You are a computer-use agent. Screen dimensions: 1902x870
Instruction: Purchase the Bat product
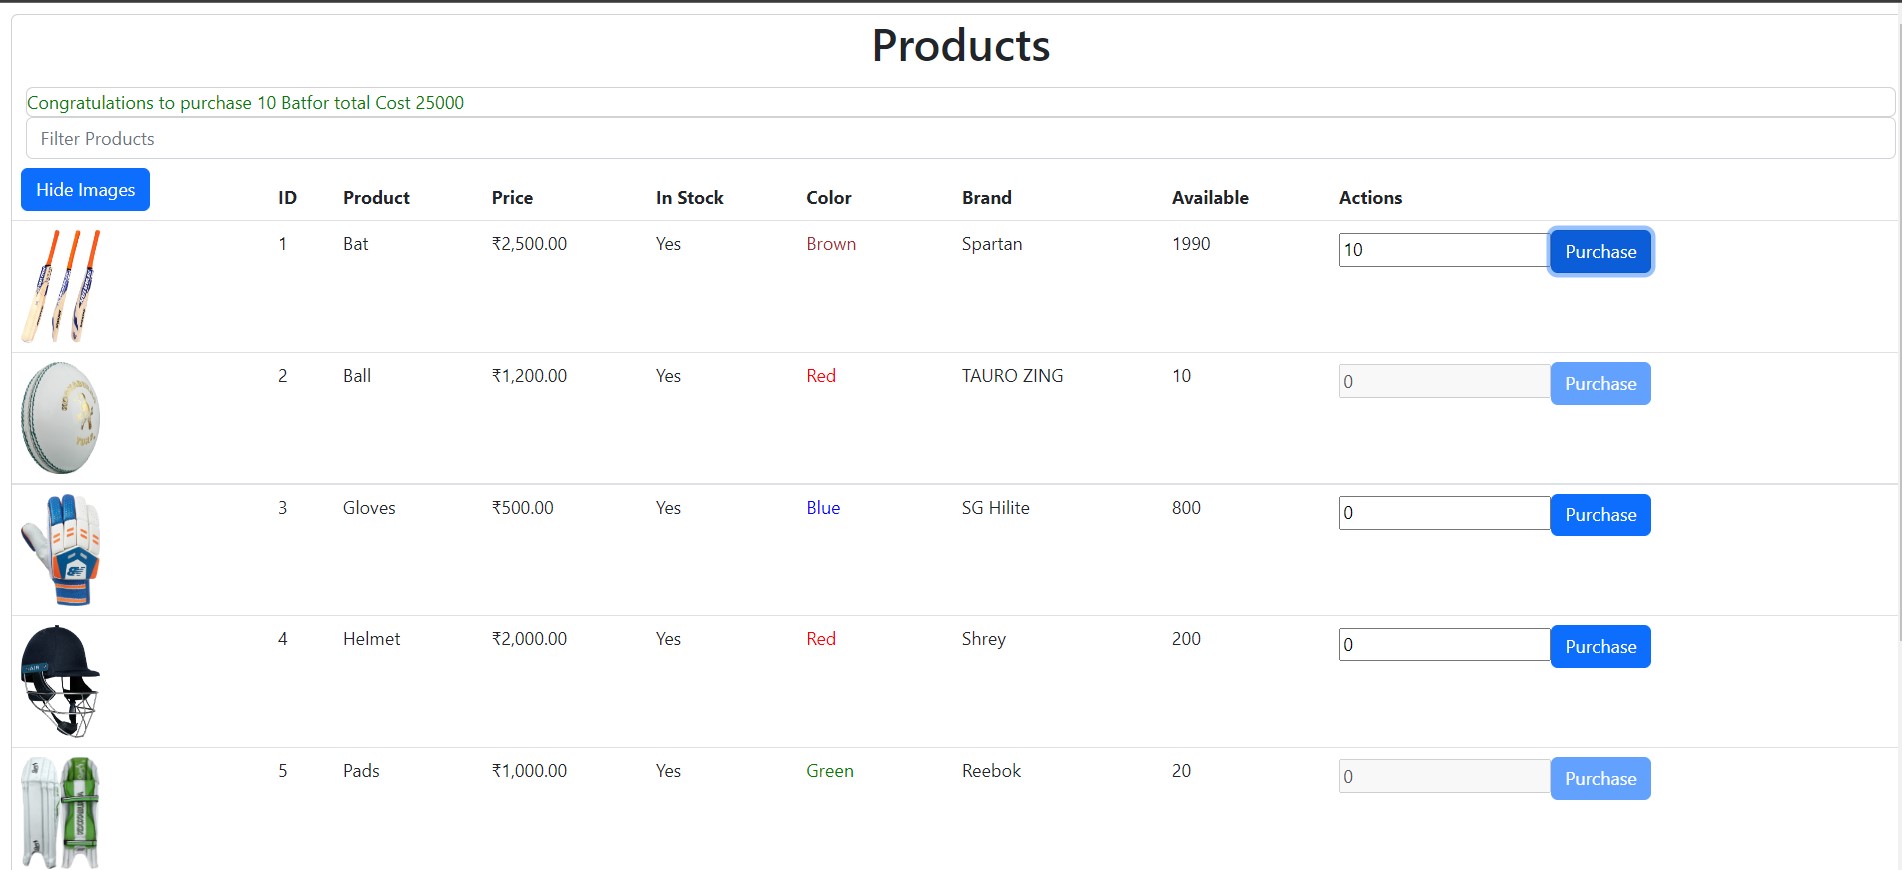pos(1600,252)
